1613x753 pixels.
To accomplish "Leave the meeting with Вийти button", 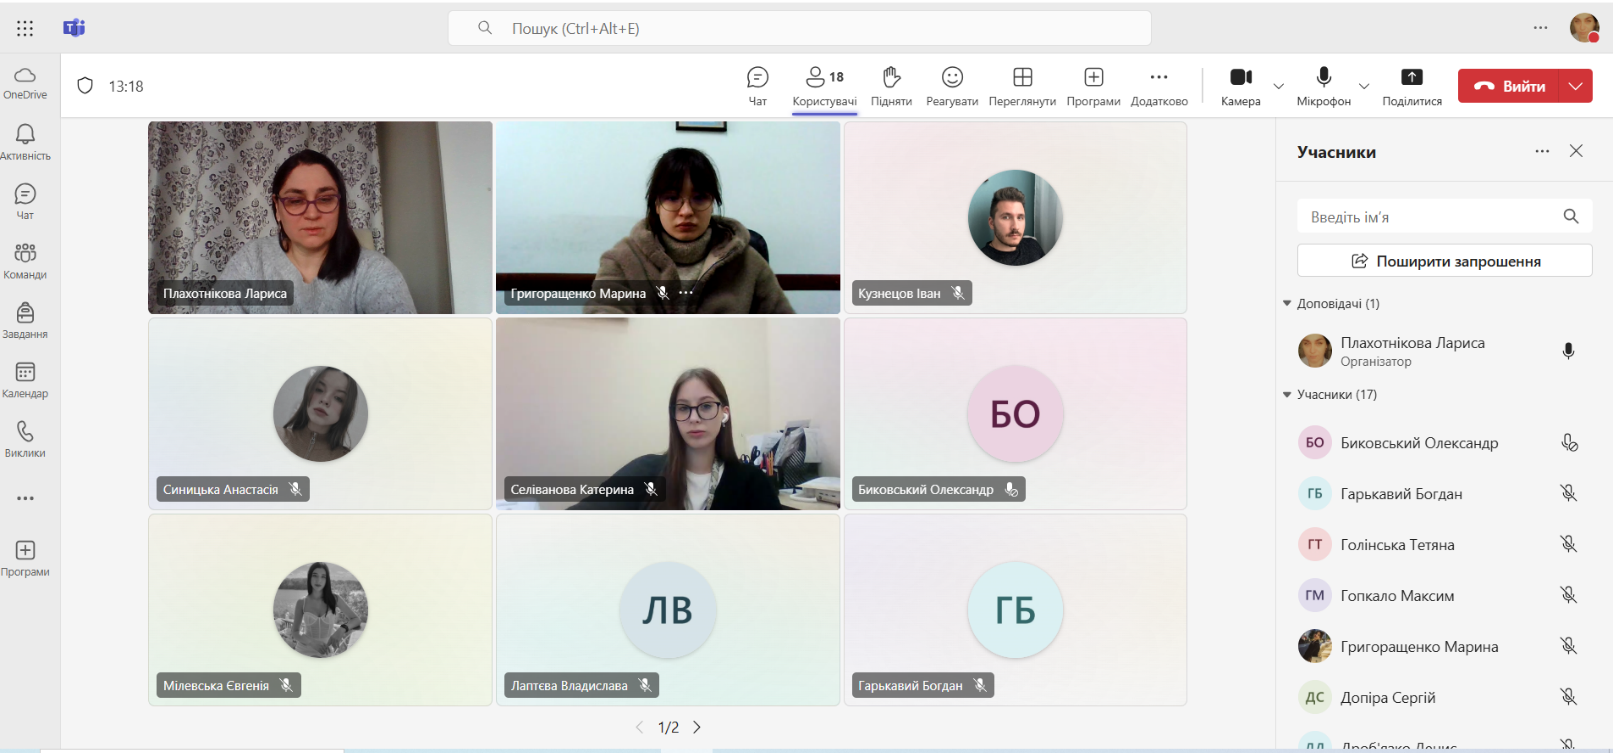I will click(1509, 86).
